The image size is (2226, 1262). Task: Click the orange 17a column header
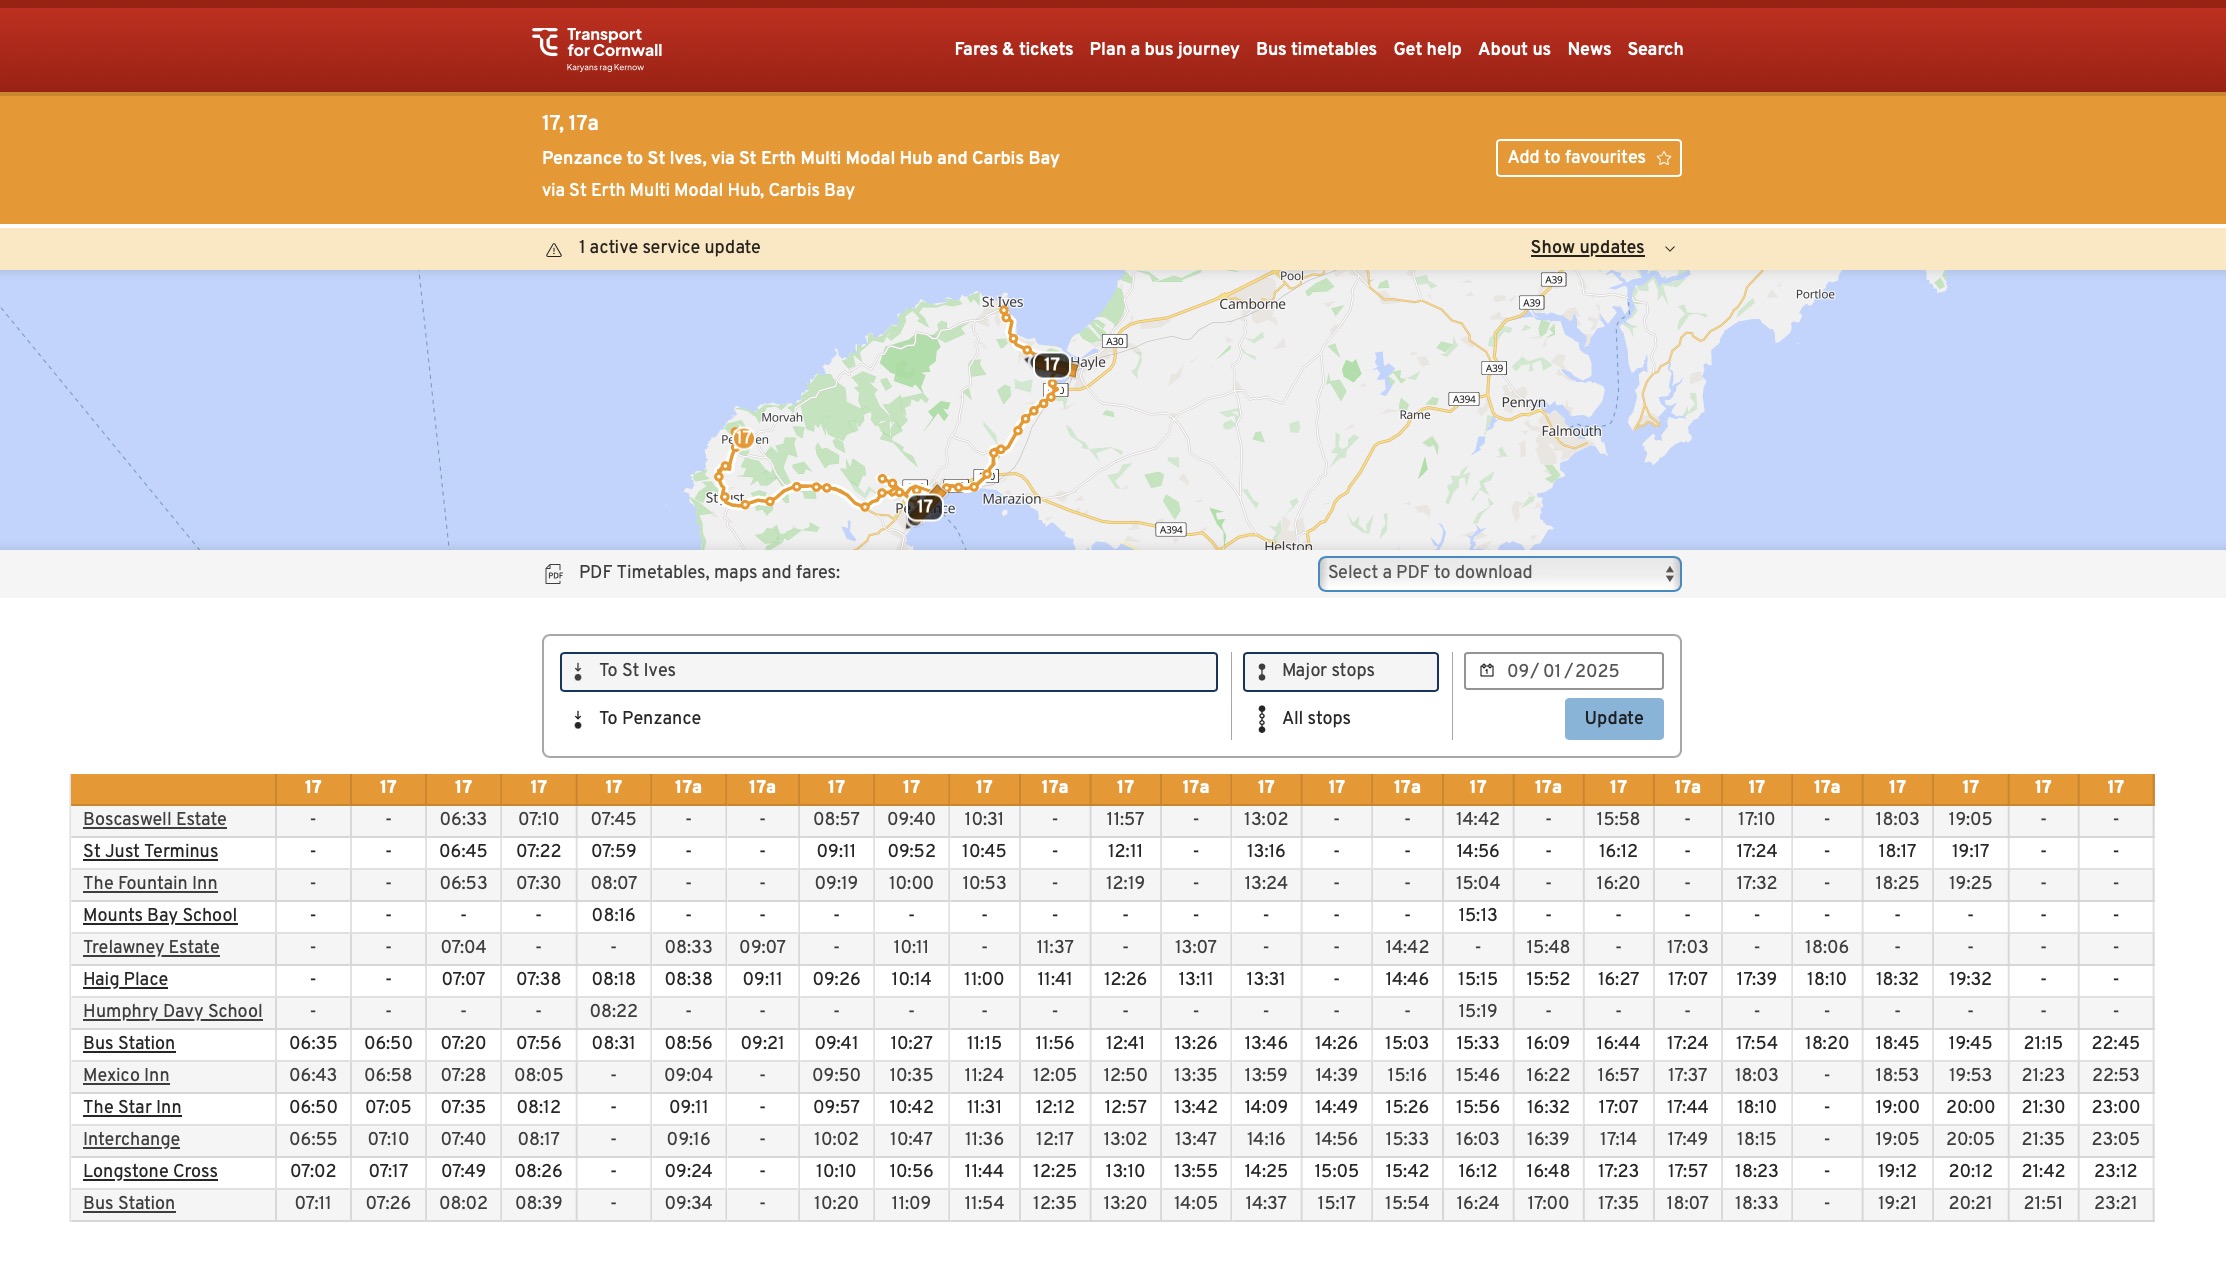pos(687,788)
